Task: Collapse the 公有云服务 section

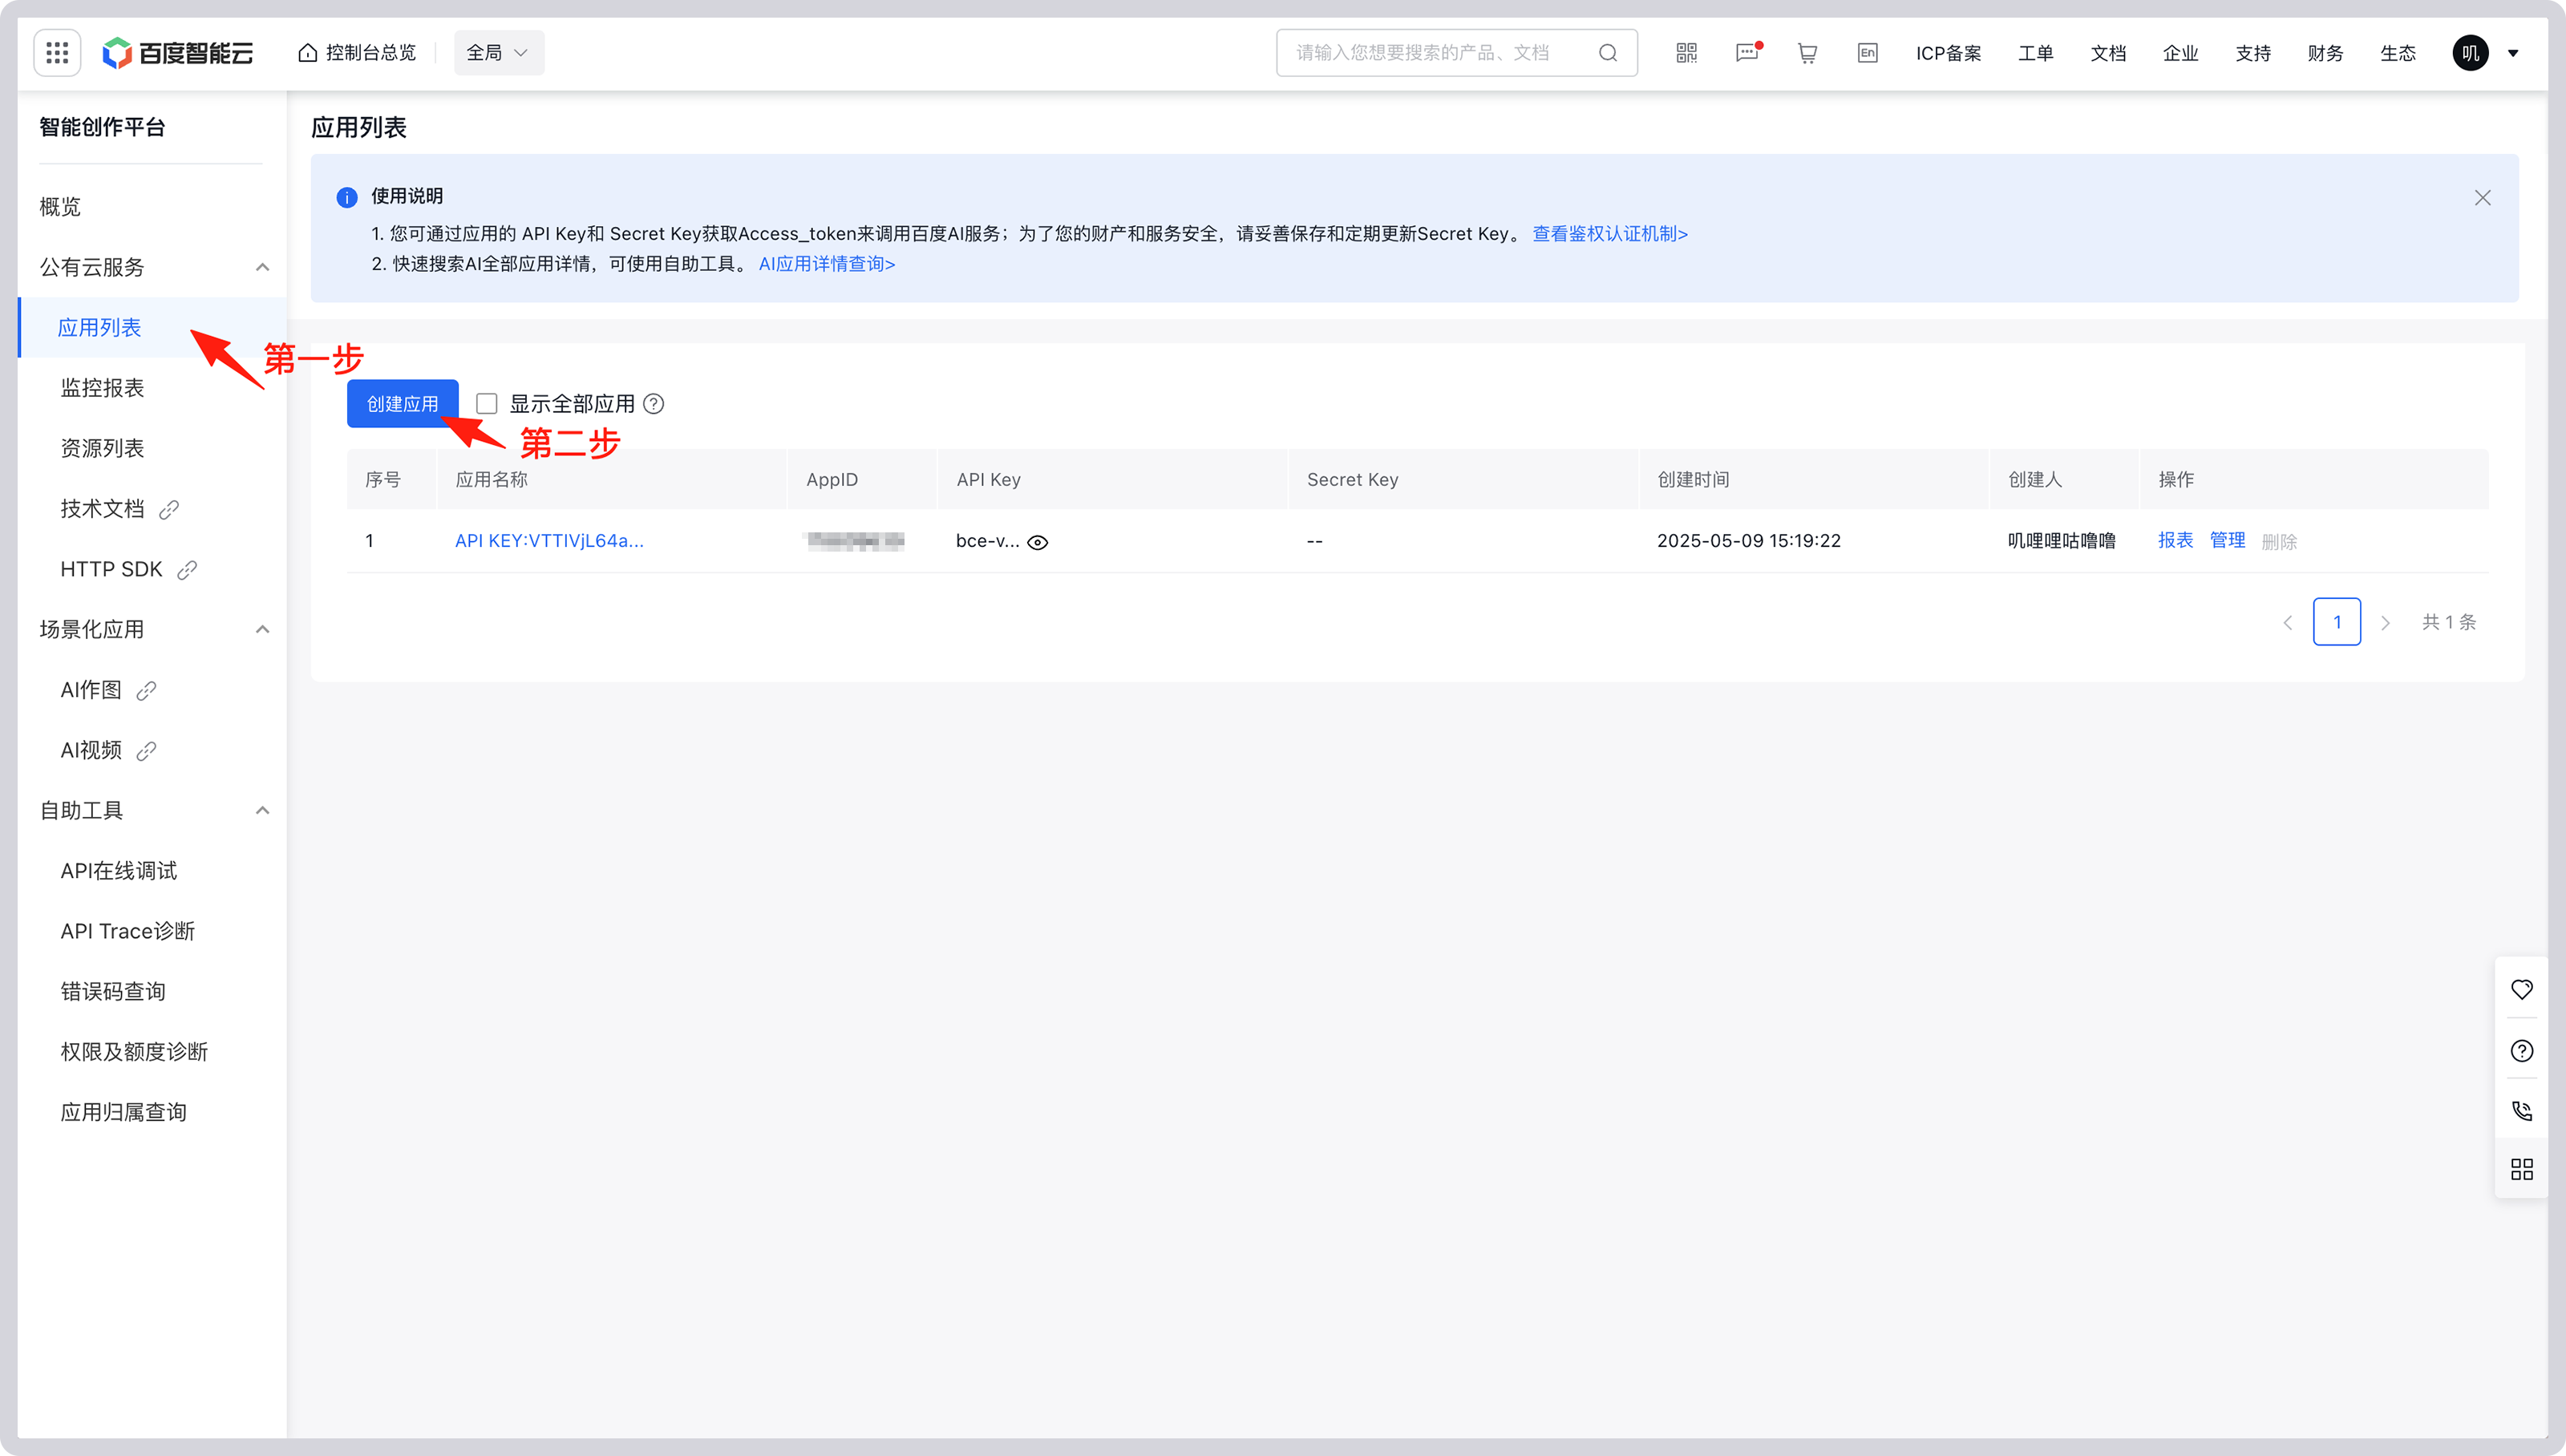Action: click(262, 267)
